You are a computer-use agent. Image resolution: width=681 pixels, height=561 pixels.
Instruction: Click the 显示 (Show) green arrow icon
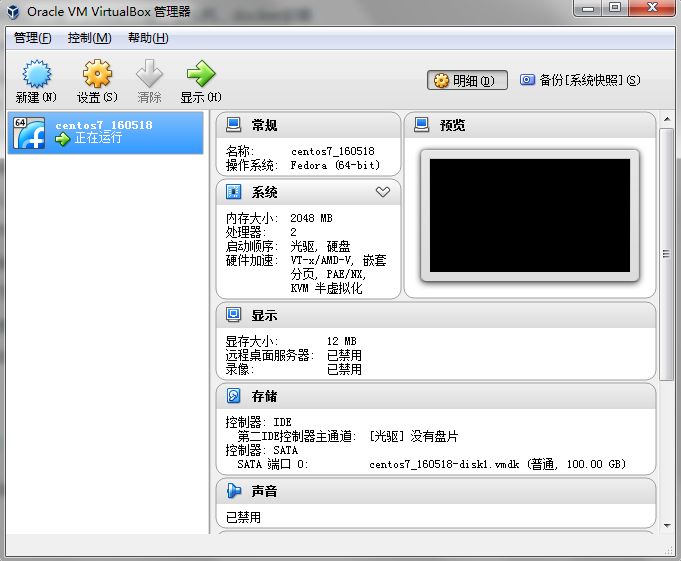tap(201, 74)
